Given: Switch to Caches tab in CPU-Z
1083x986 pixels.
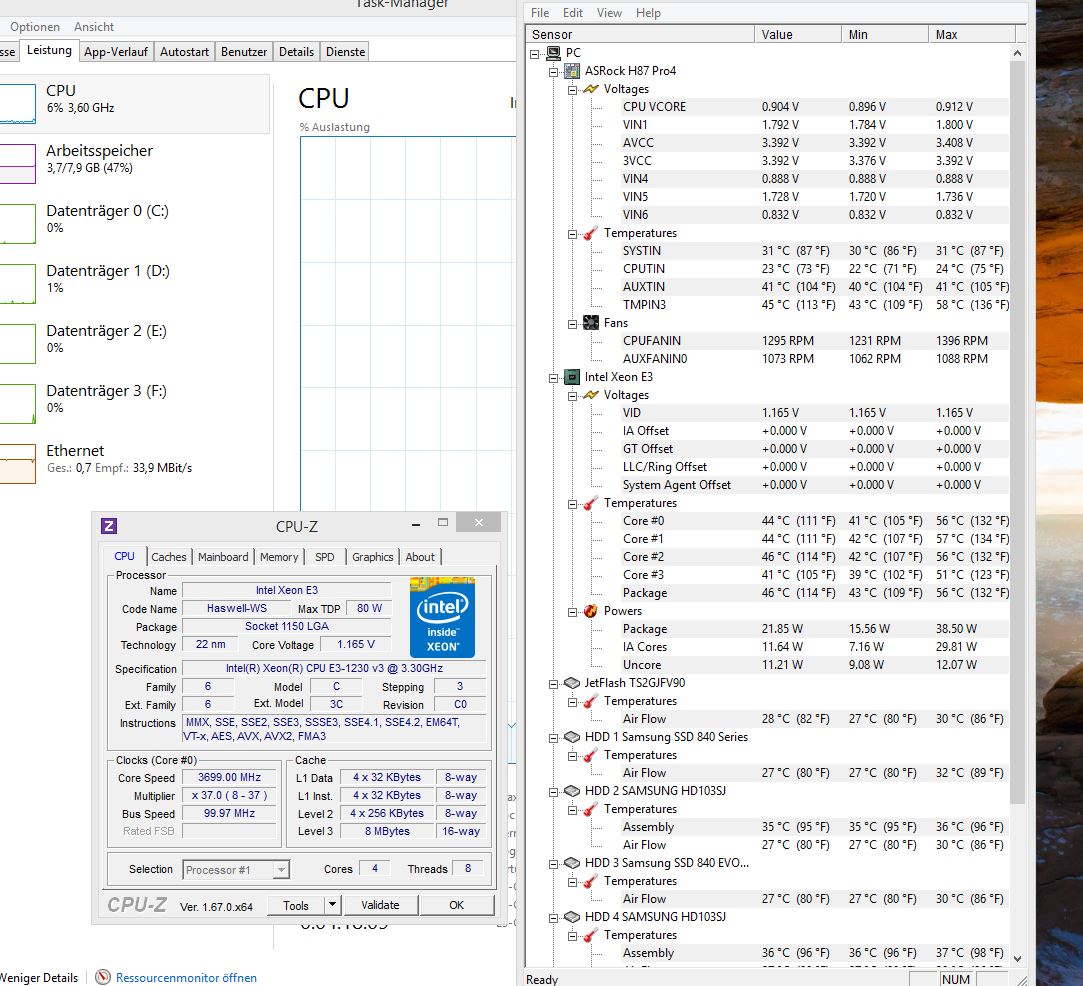Looking at the screenshot, I should [x=169, y=557].
